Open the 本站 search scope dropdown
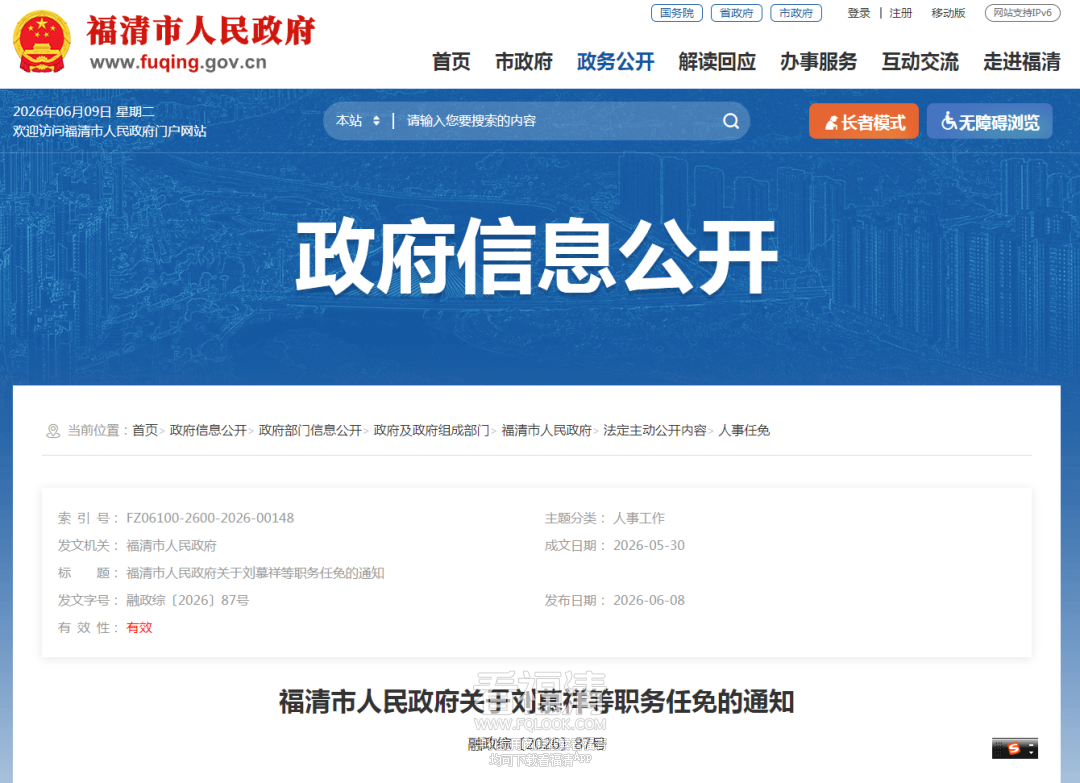This screenshot has width=1080, height=783. [x=357, y=121]
